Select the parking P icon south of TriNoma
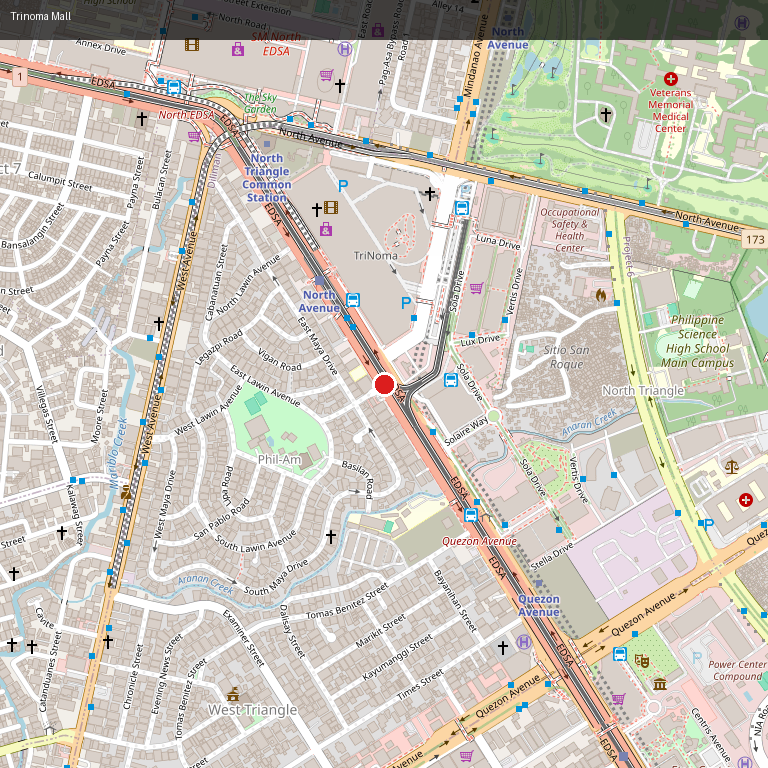This screenshot has height=768, width=768. (406, 303)
